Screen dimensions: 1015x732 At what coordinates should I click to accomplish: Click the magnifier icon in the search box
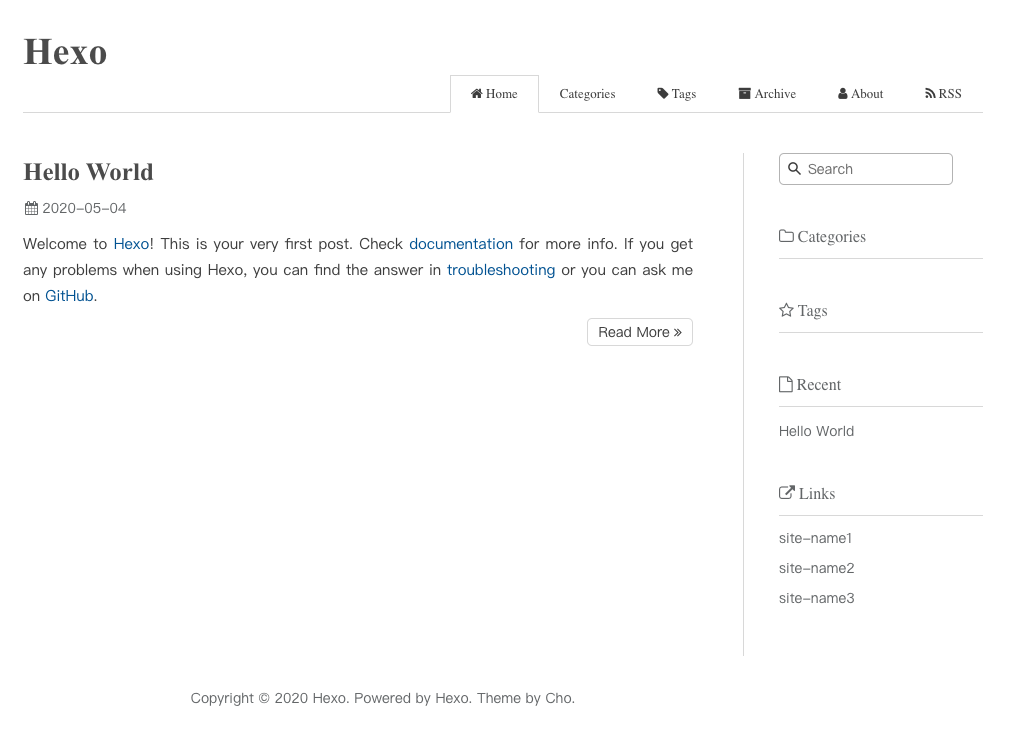[795, 169]
